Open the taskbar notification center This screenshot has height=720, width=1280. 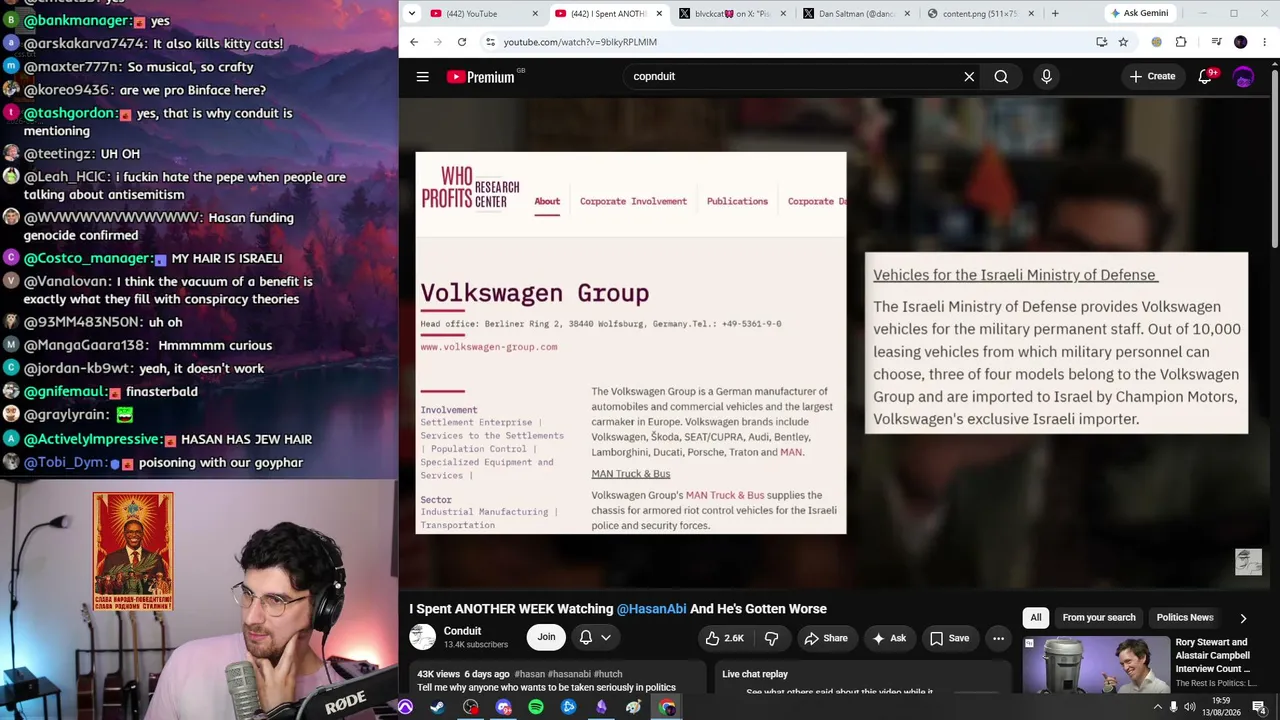1258,707
